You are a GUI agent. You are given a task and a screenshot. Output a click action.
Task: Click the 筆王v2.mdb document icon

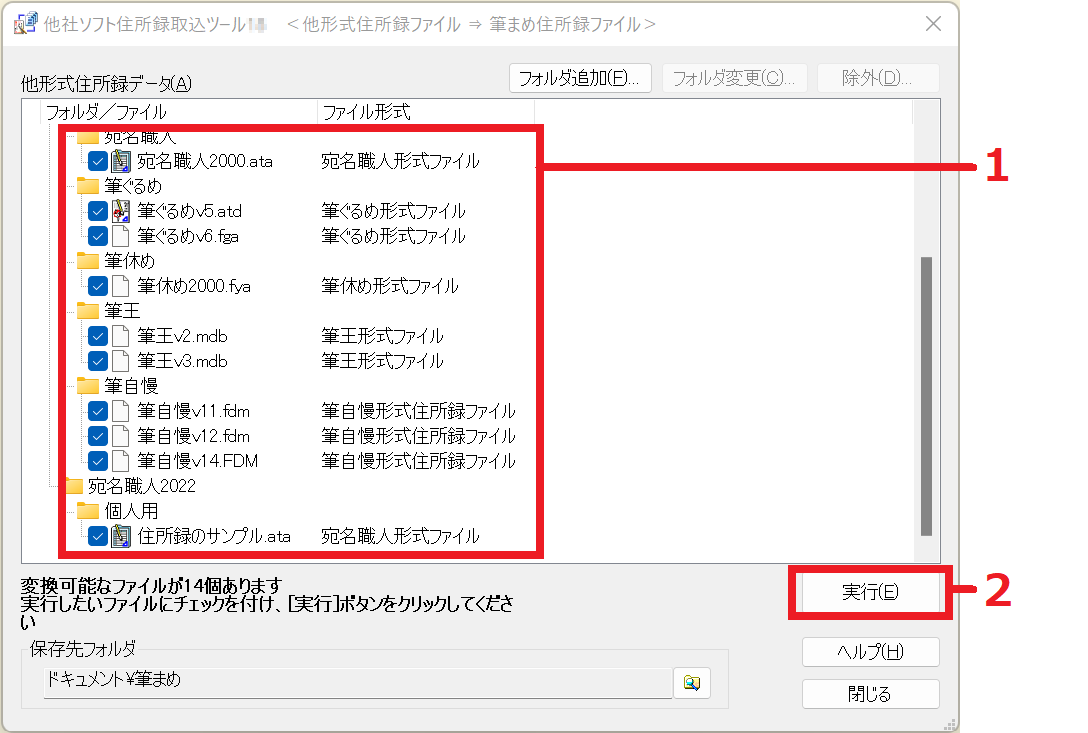click(x=121, y=336)
